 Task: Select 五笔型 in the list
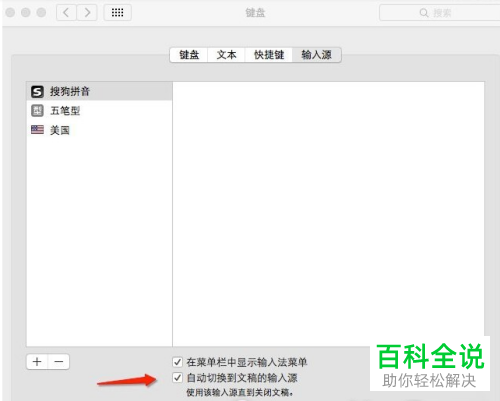point(99,111)
